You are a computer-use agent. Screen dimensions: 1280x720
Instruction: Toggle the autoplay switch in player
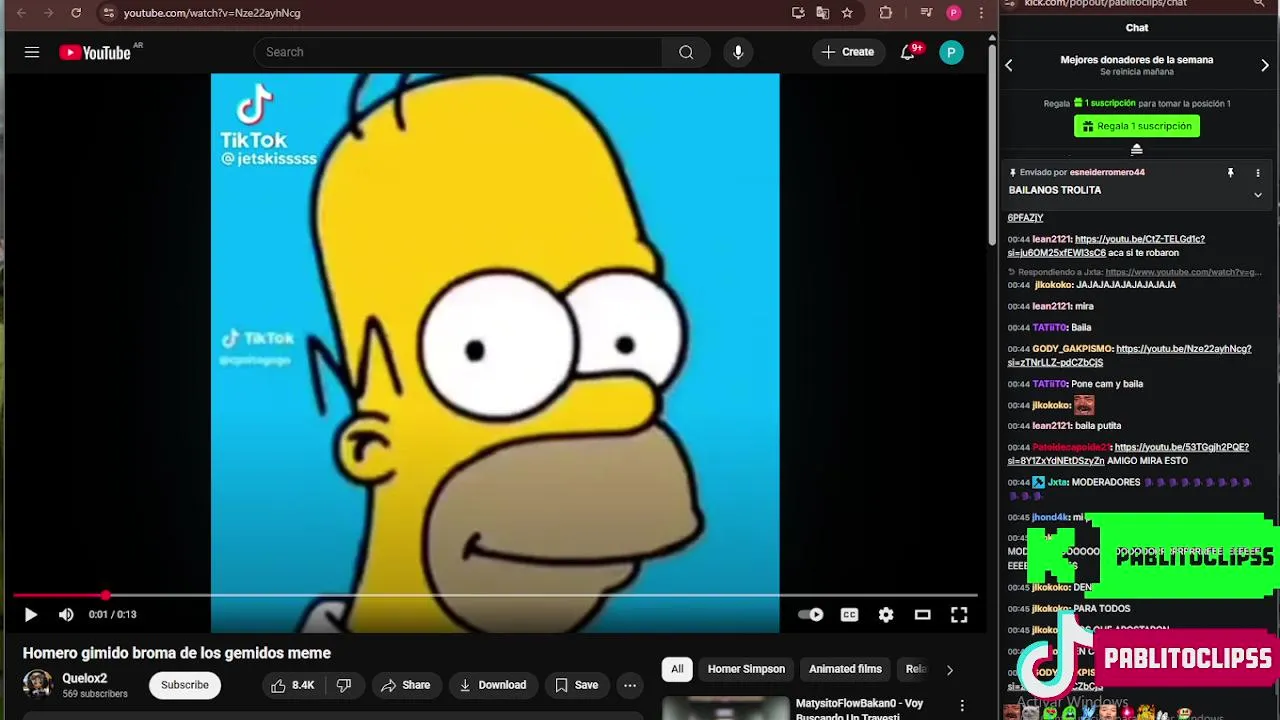coord(811,615)
